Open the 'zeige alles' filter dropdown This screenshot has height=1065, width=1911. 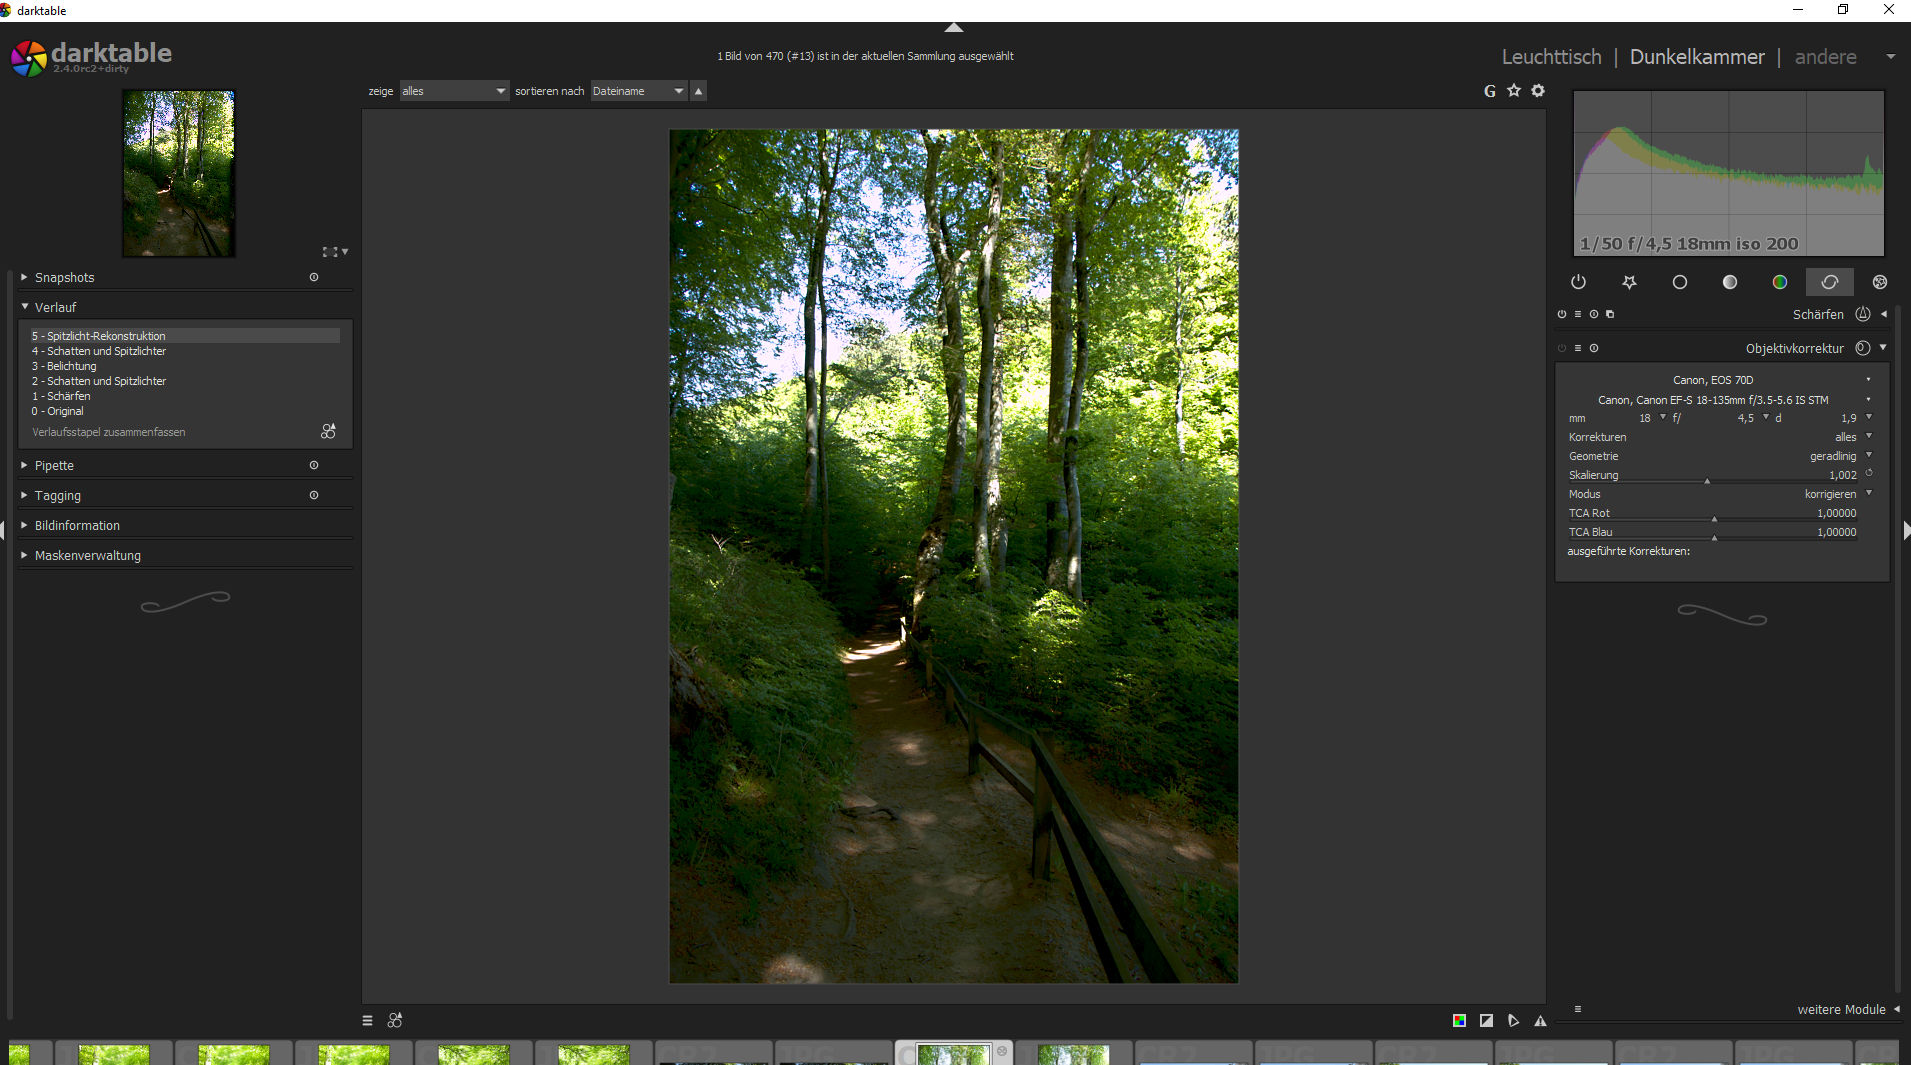pyautogui.click(x=454, y=91)
